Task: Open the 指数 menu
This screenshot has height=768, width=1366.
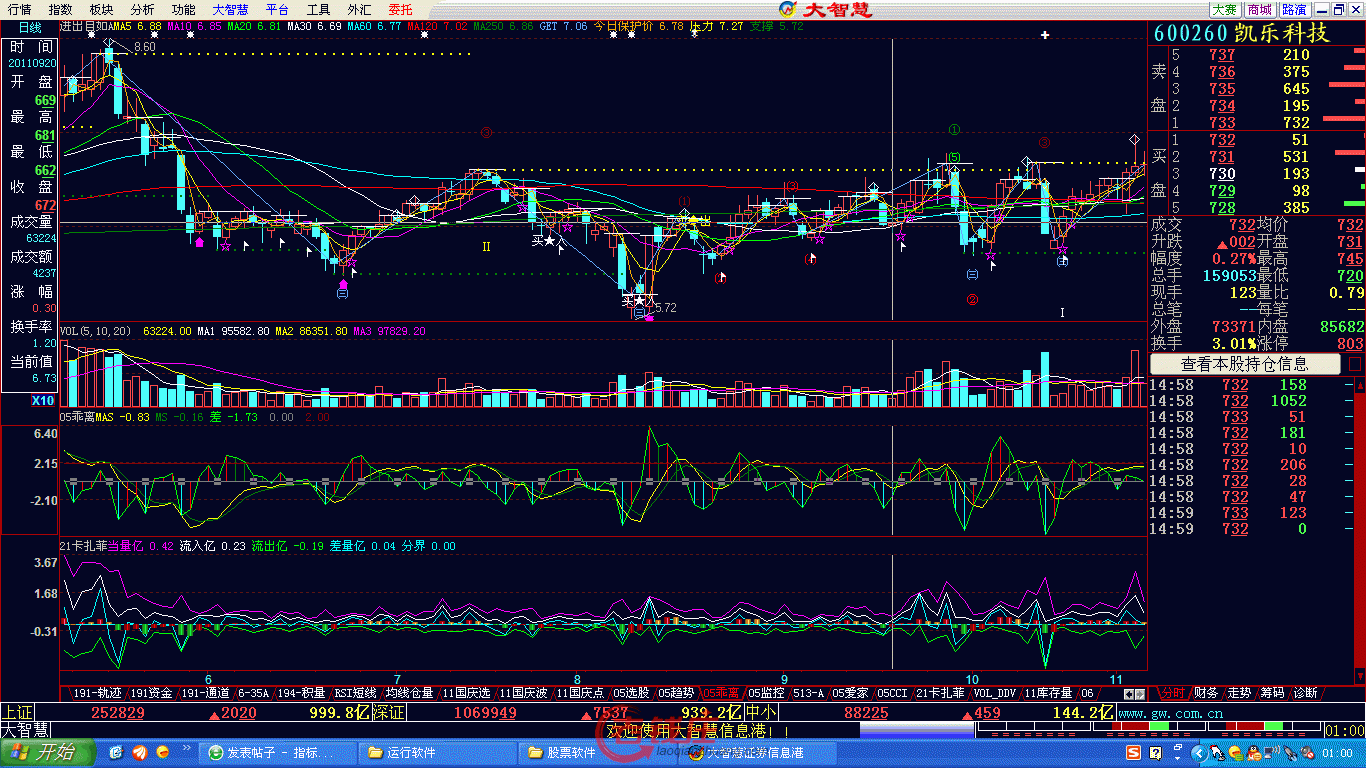Action: click(x=61, y=9)
